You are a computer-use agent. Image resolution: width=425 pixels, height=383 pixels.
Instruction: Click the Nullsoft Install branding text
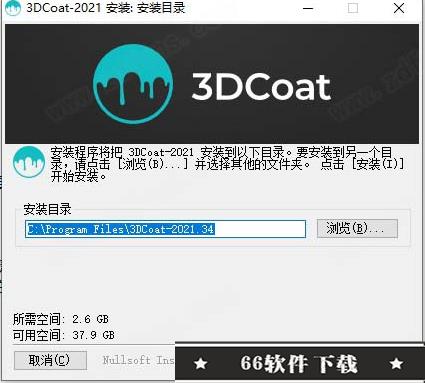[138, 360]
